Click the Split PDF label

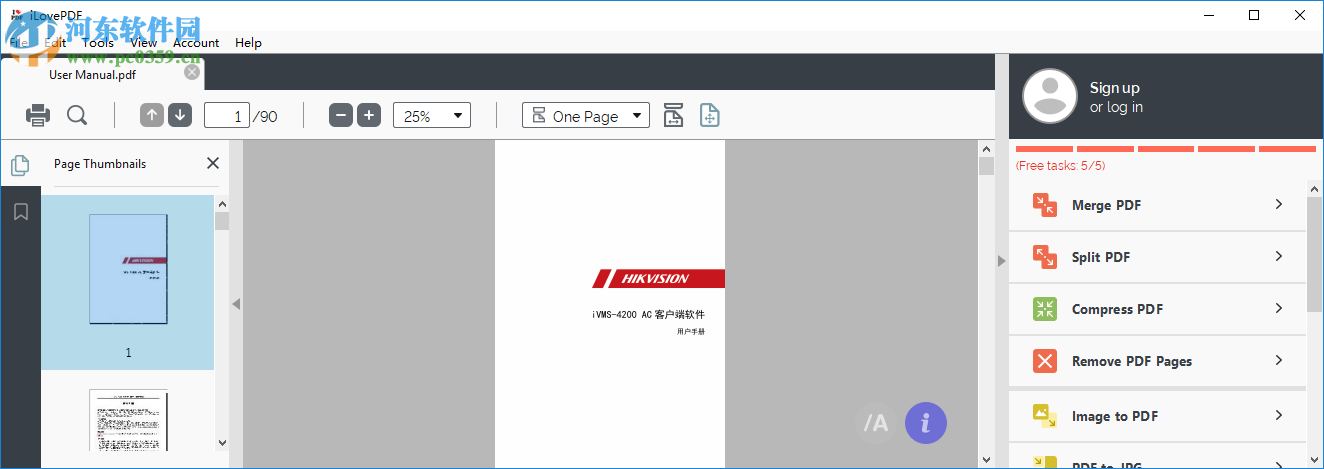point(1101,257)
